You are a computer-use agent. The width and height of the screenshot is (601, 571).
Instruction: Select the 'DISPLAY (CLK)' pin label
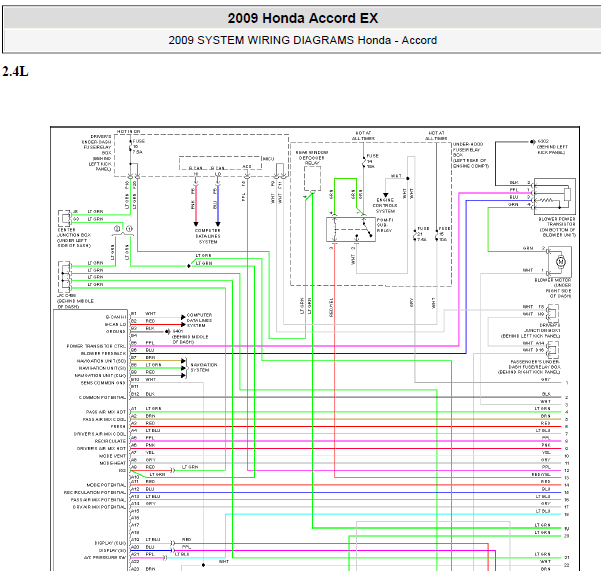(x=110, y=543)
